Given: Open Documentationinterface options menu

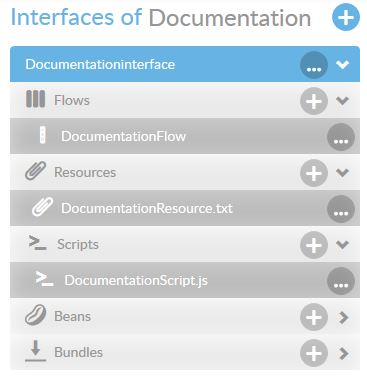Looking at the screenshot, I should click(314, 65).
